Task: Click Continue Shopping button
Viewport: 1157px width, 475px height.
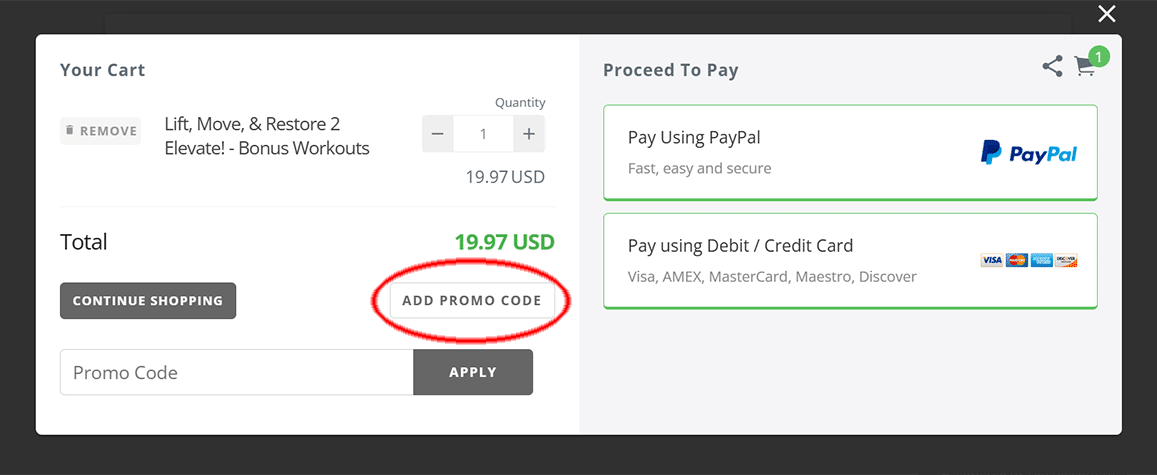Action: 148,301
